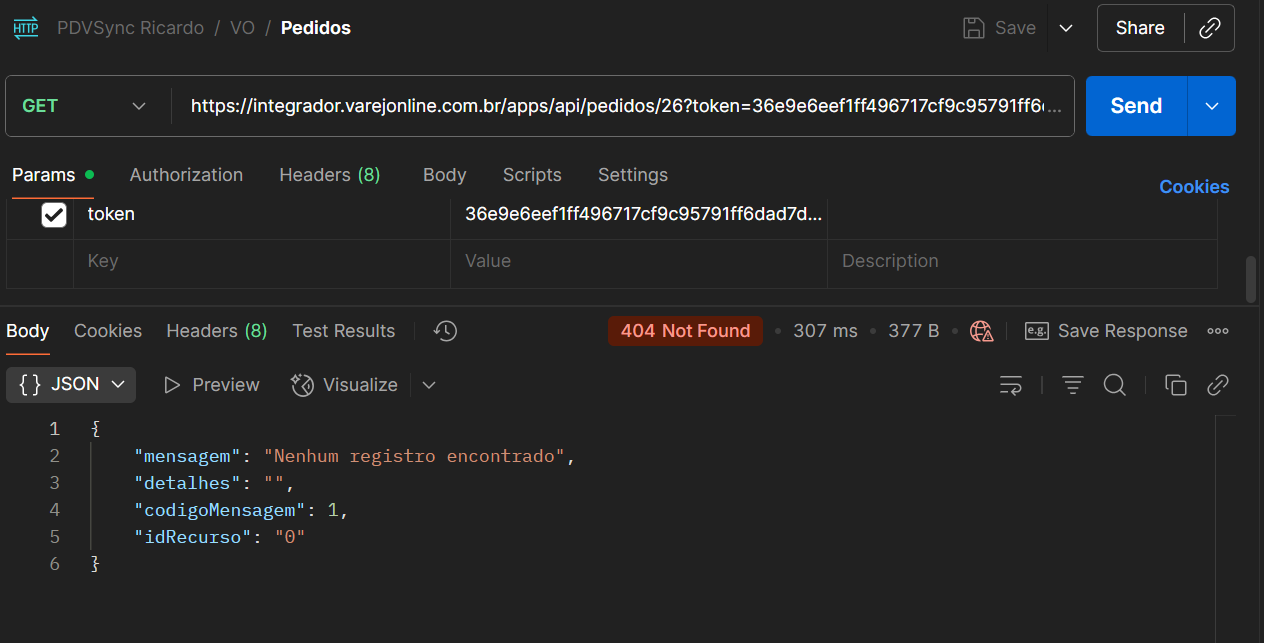Screen dimensions: 1264x643
Task: Expand the Save options dropdown
Action: pos(1066,28)
